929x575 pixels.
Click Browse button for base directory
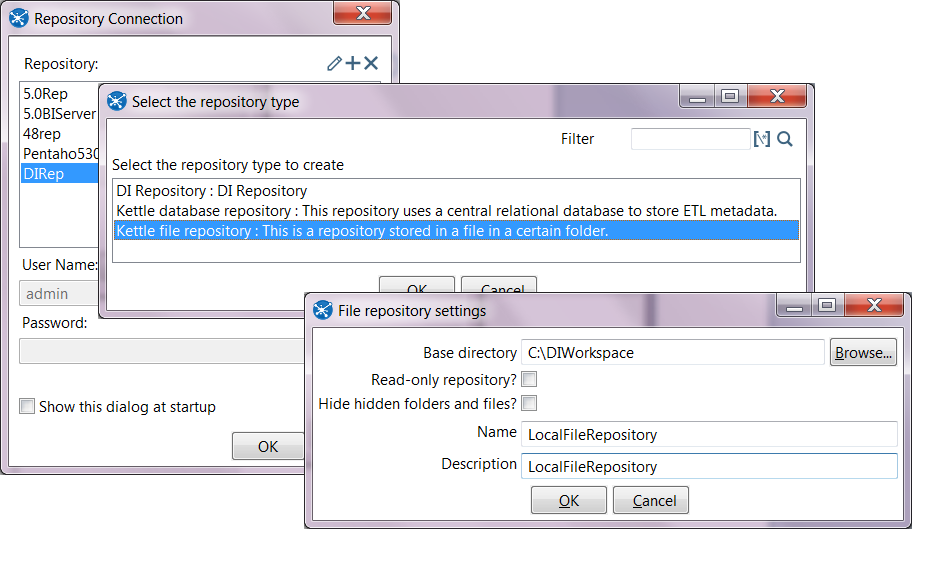click(x=863, y=352)
